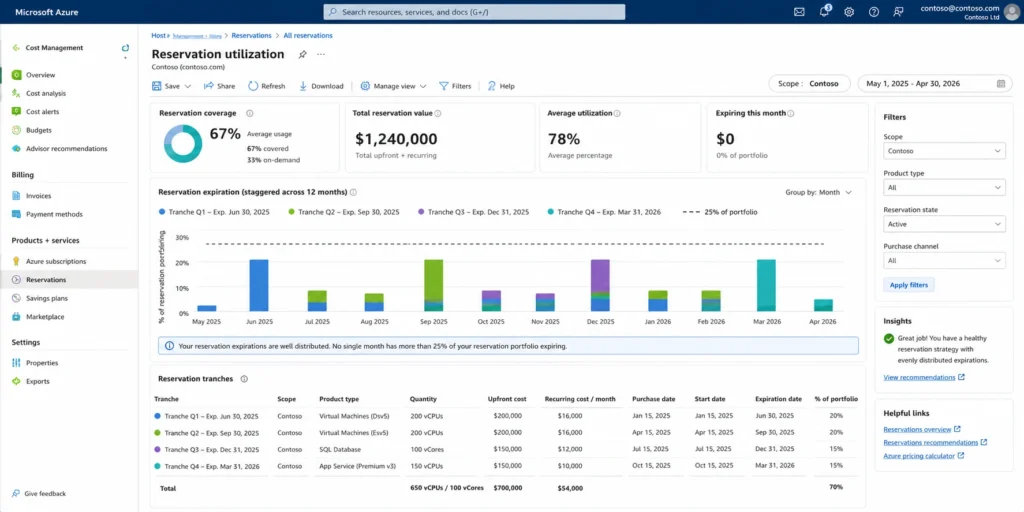Expand the Save dropdown chevron
The width and height of the screenshot is (1024, 512).
click(187, 86)
